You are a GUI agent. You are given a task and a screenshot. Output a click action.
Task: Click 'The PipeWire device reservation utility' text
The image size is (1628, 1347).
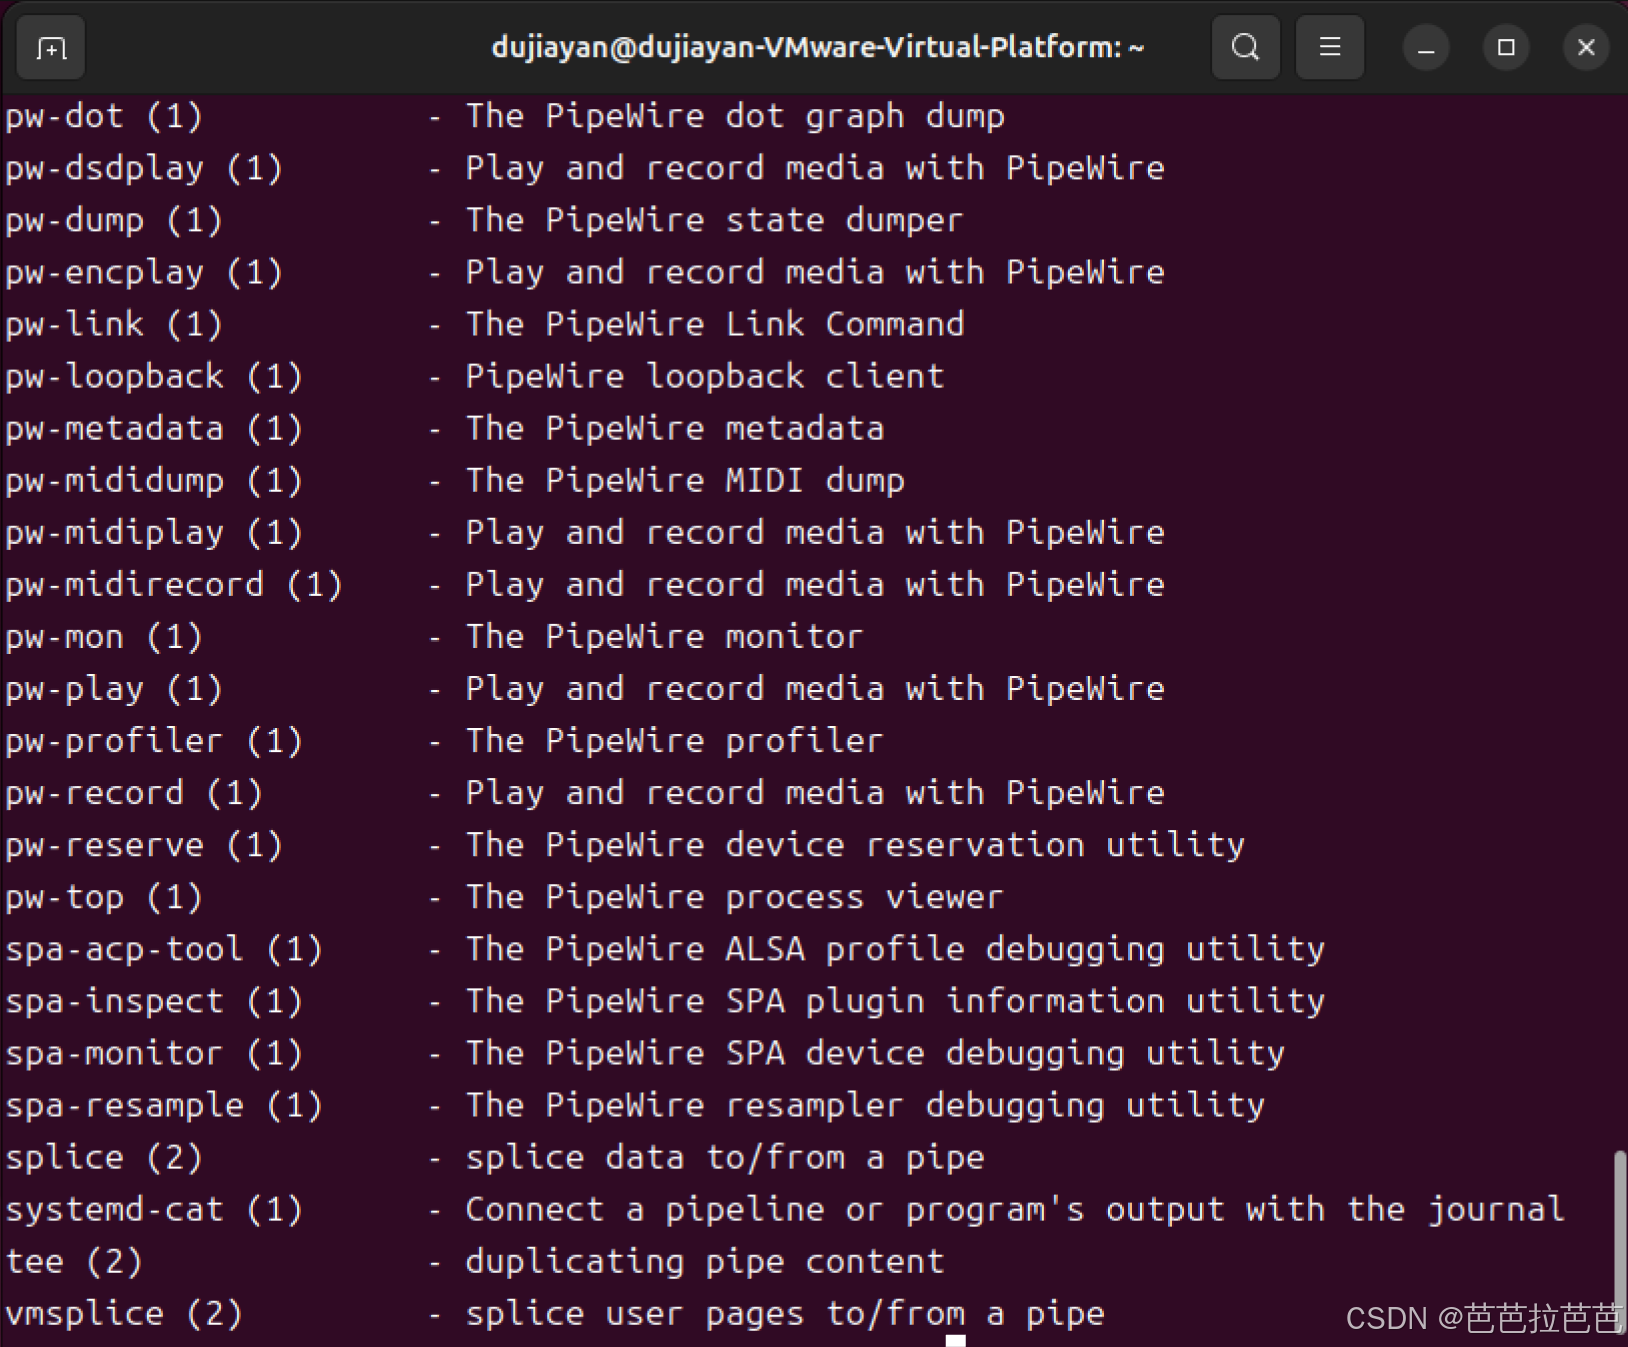click(856, 845)
